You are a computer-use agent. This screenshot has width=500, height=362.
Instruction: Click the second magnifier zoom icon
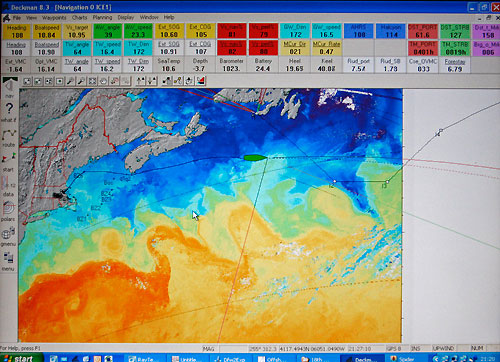tap(82, 81)
